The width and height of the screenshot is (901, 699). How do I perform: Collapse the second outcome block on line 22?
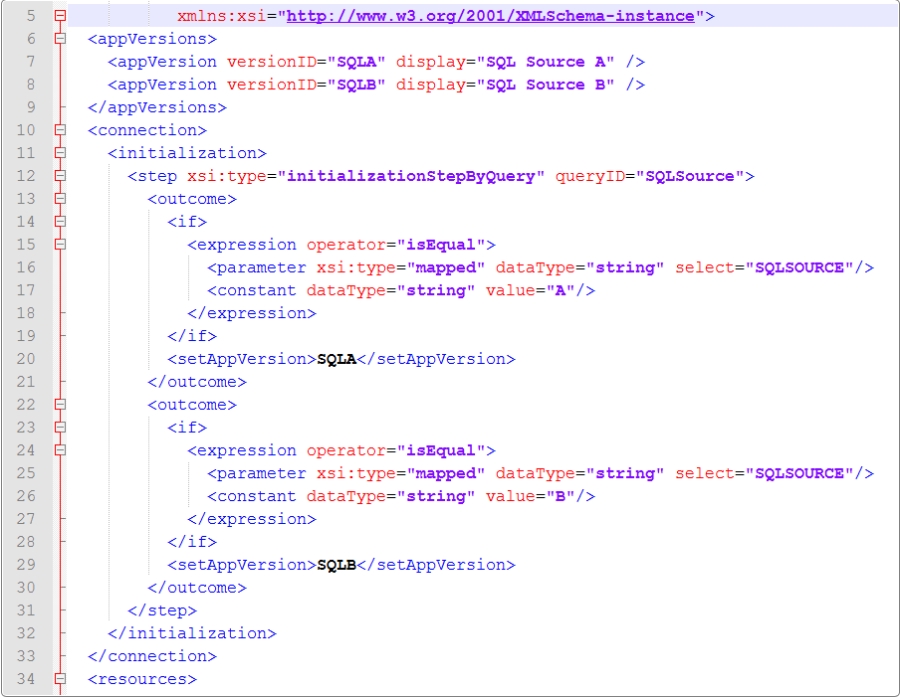click(x=60, y=405)
